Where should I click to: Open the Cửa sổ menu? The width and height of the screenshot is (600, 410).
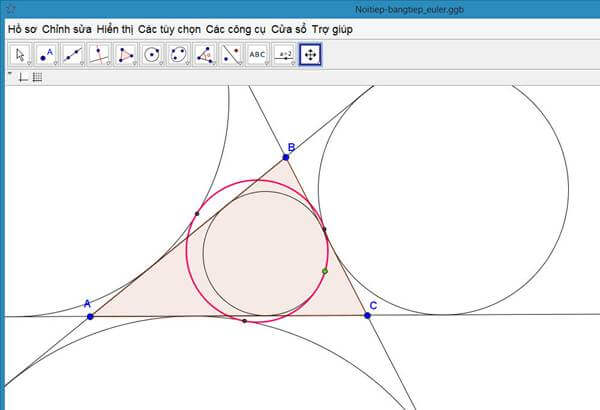click(289, 29)
